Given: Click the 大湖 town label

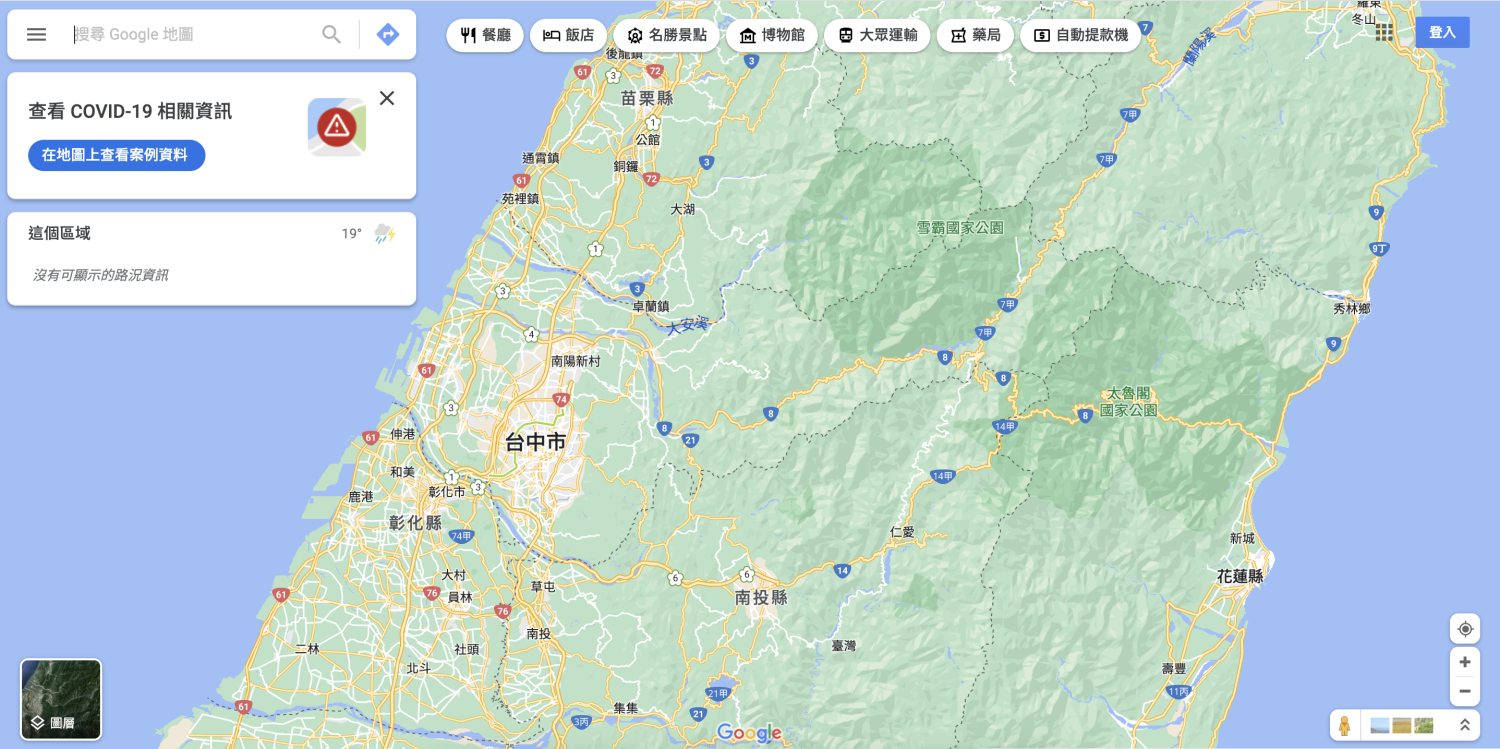Looking at the screenshot, I should tap(683, 209).
